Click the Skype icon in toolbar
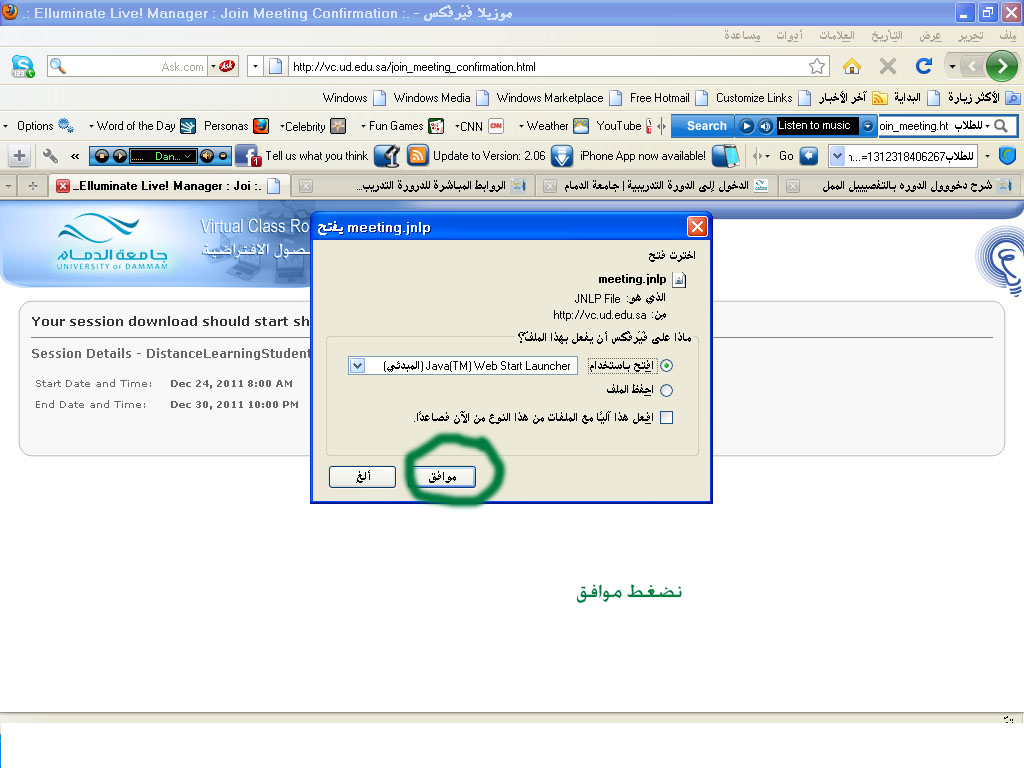The width and height of the screenshot is (1024, 768). pyautogui.click(x=22, y=67)
